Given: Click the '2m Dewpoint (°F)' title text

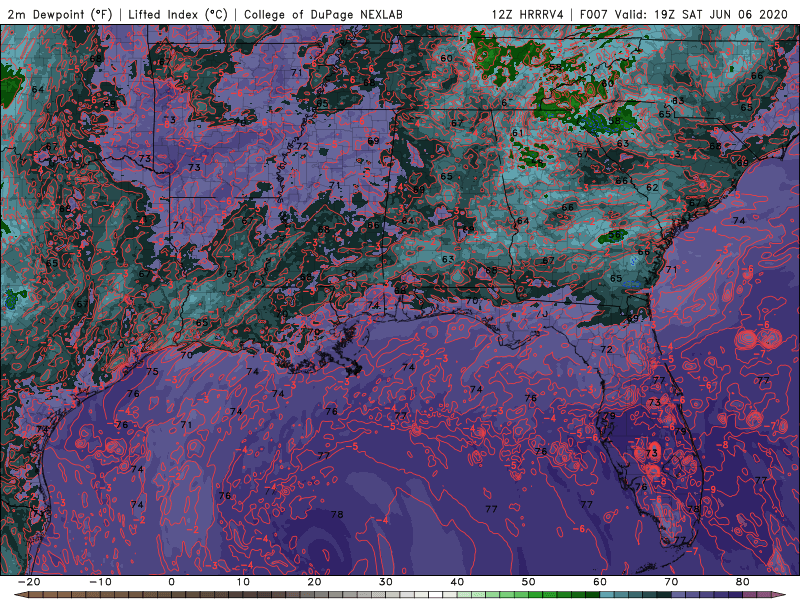Looking at the screenshot, I should (59, 14).
